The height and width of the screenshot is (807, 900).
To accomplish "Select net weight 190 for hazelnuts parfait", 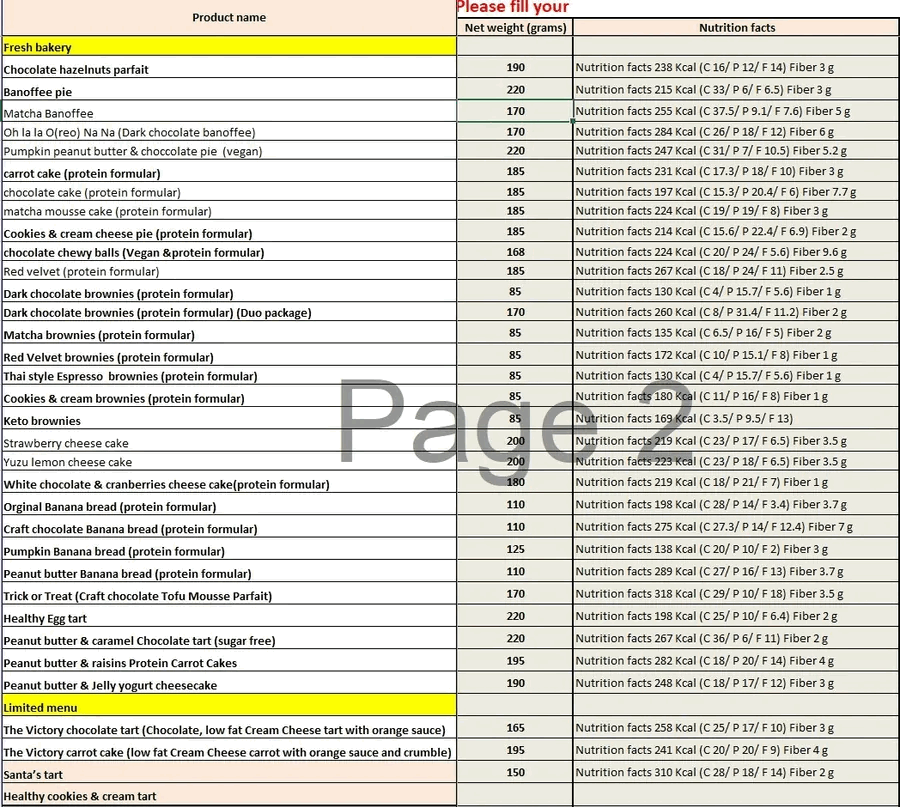I will point(515,68).
